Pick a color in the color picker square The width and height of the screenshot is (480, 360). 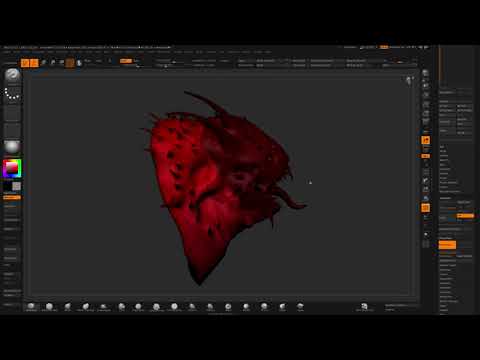[x=12, y=168]
